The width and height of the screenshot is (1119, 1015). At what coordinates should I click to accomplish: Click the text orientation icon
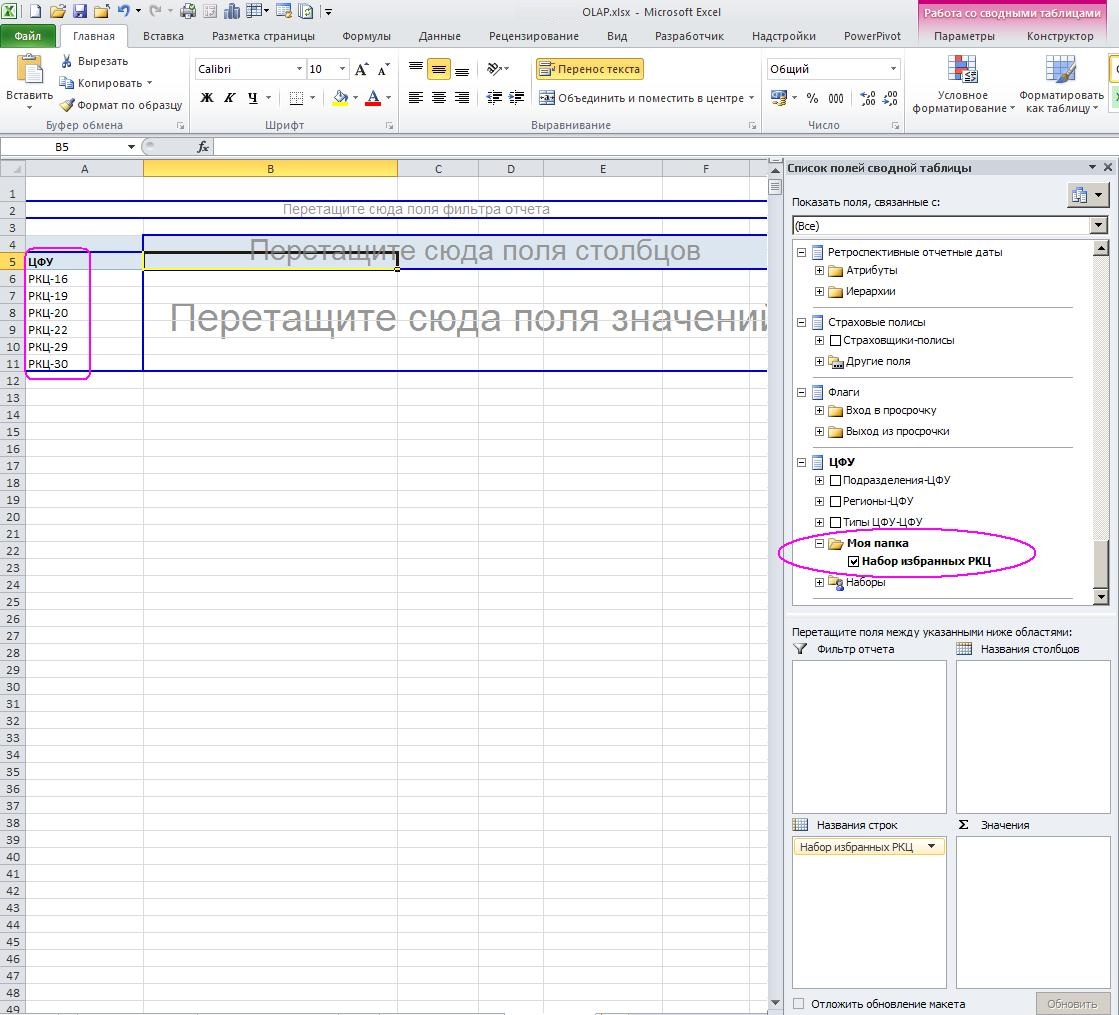pos(494,69)
